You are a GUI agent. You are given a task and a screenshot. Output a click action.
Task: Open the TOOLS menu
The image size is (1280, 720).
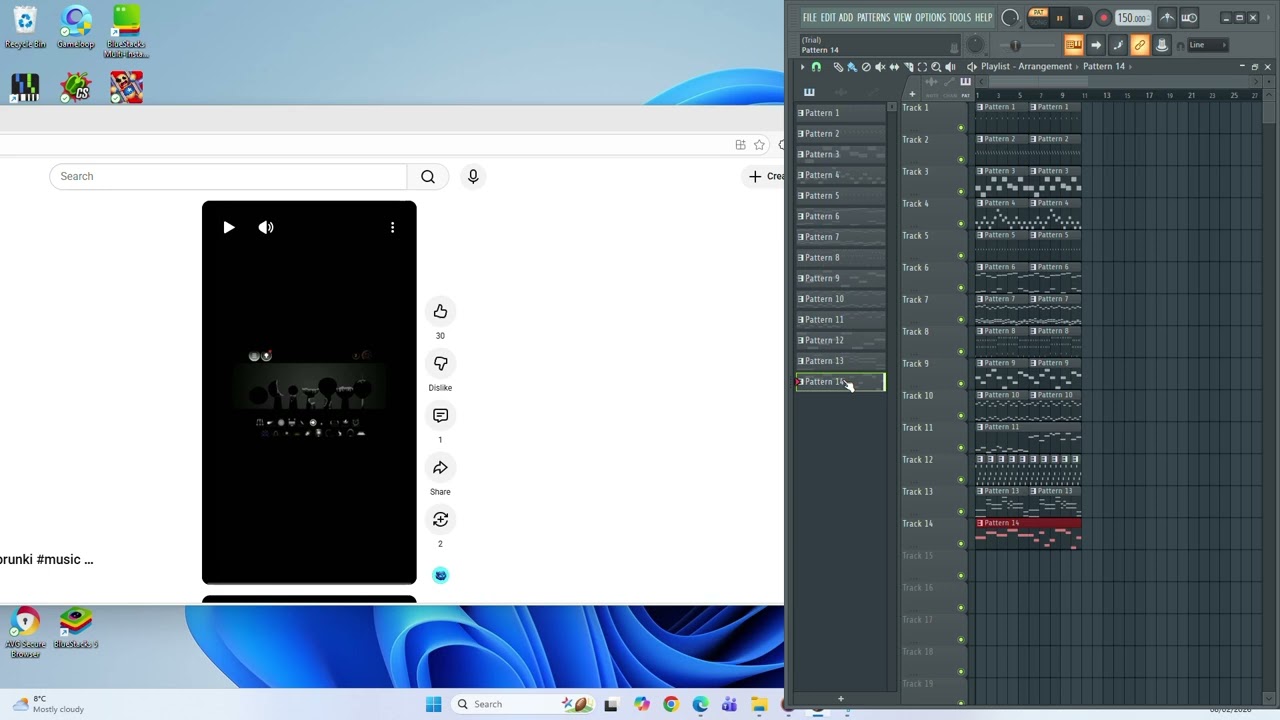[x=960, y=18]
